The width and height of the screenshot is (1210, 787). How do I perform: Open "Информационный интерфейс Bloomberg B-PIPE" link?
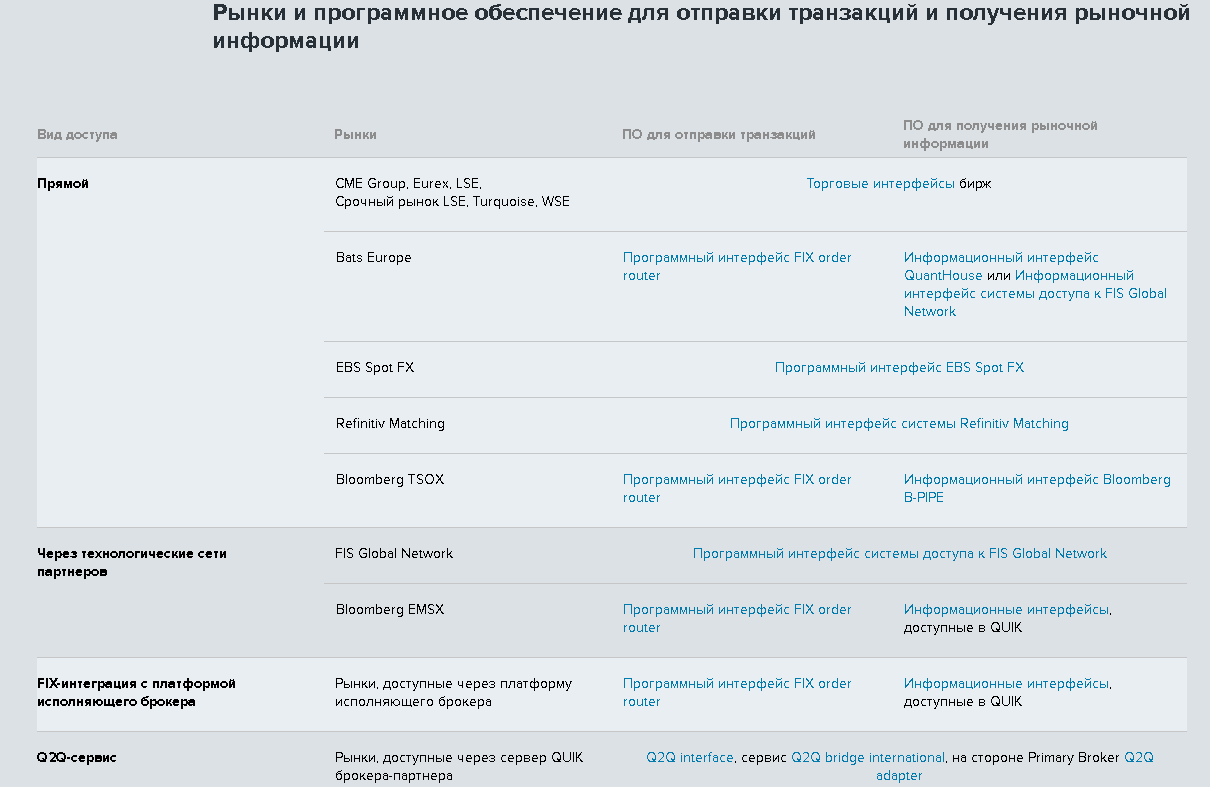[x=1037, y=489]
